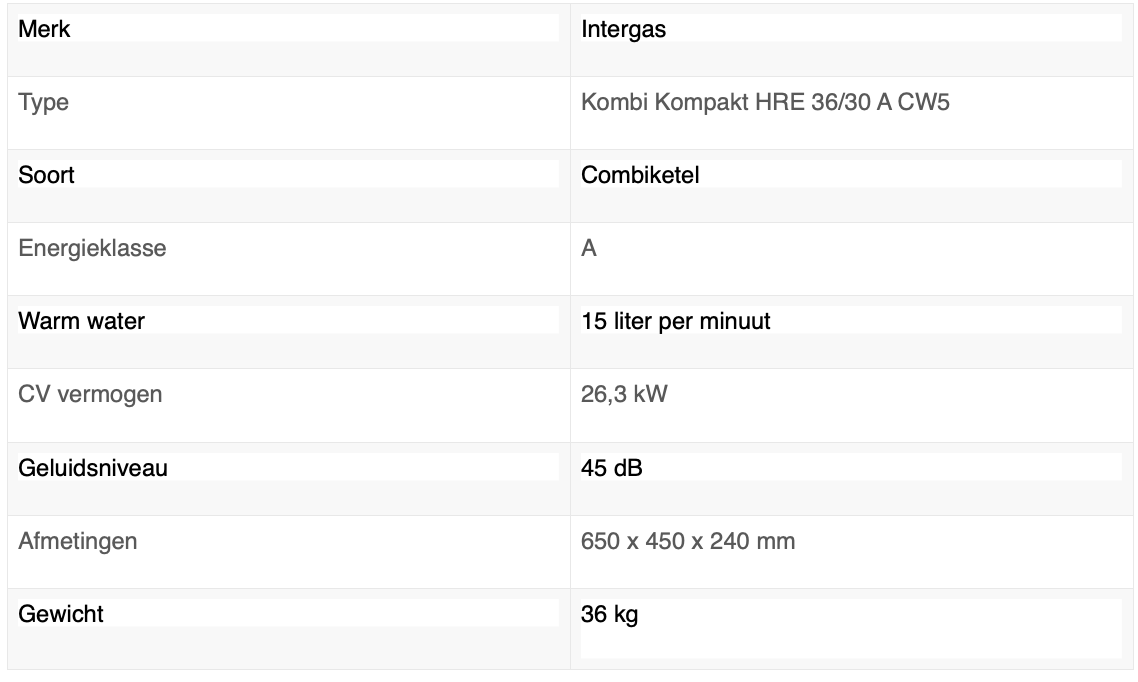Focus the Warm water label field
Viewport: 1138px width, 682px height.
pos(288,321)
